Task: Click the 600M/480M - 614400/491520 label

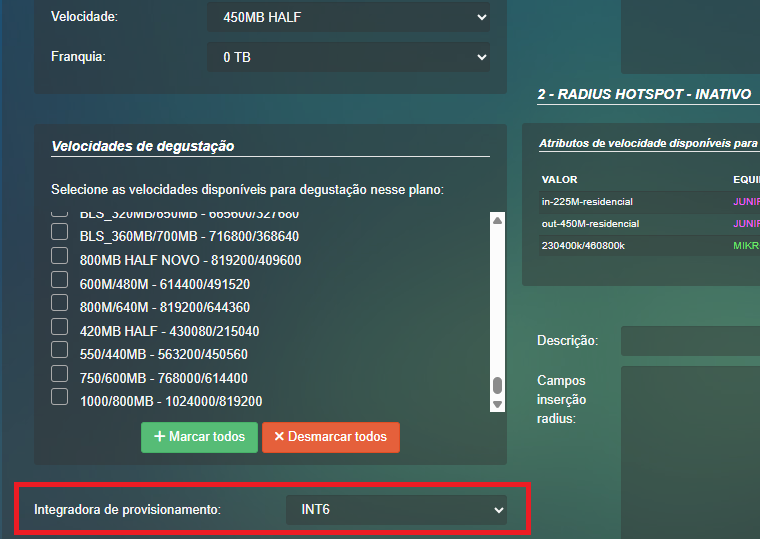Action: point(165,284)
